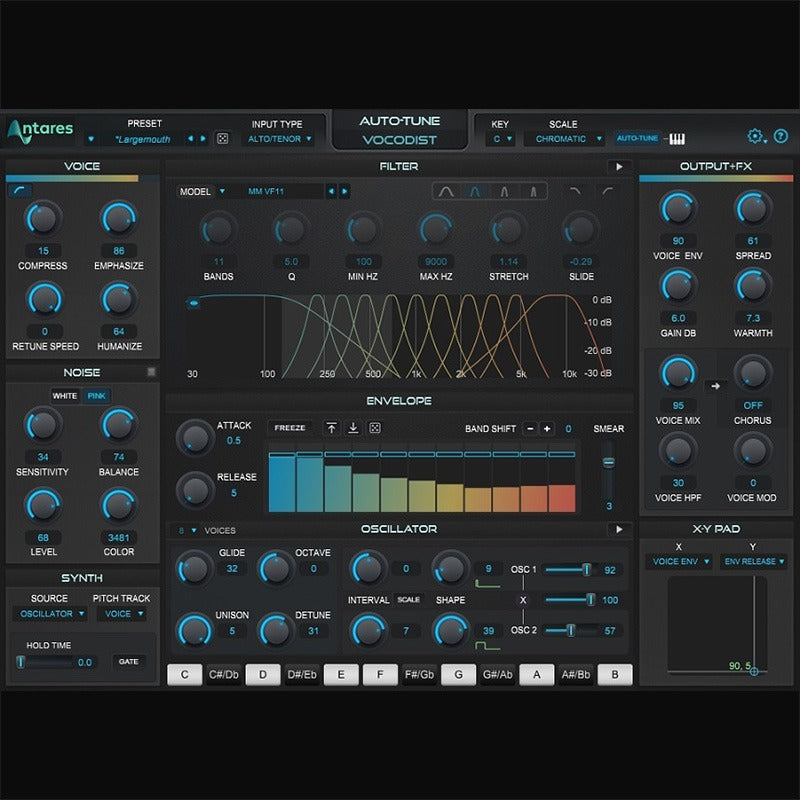Click the D note key

click(263, 674)
